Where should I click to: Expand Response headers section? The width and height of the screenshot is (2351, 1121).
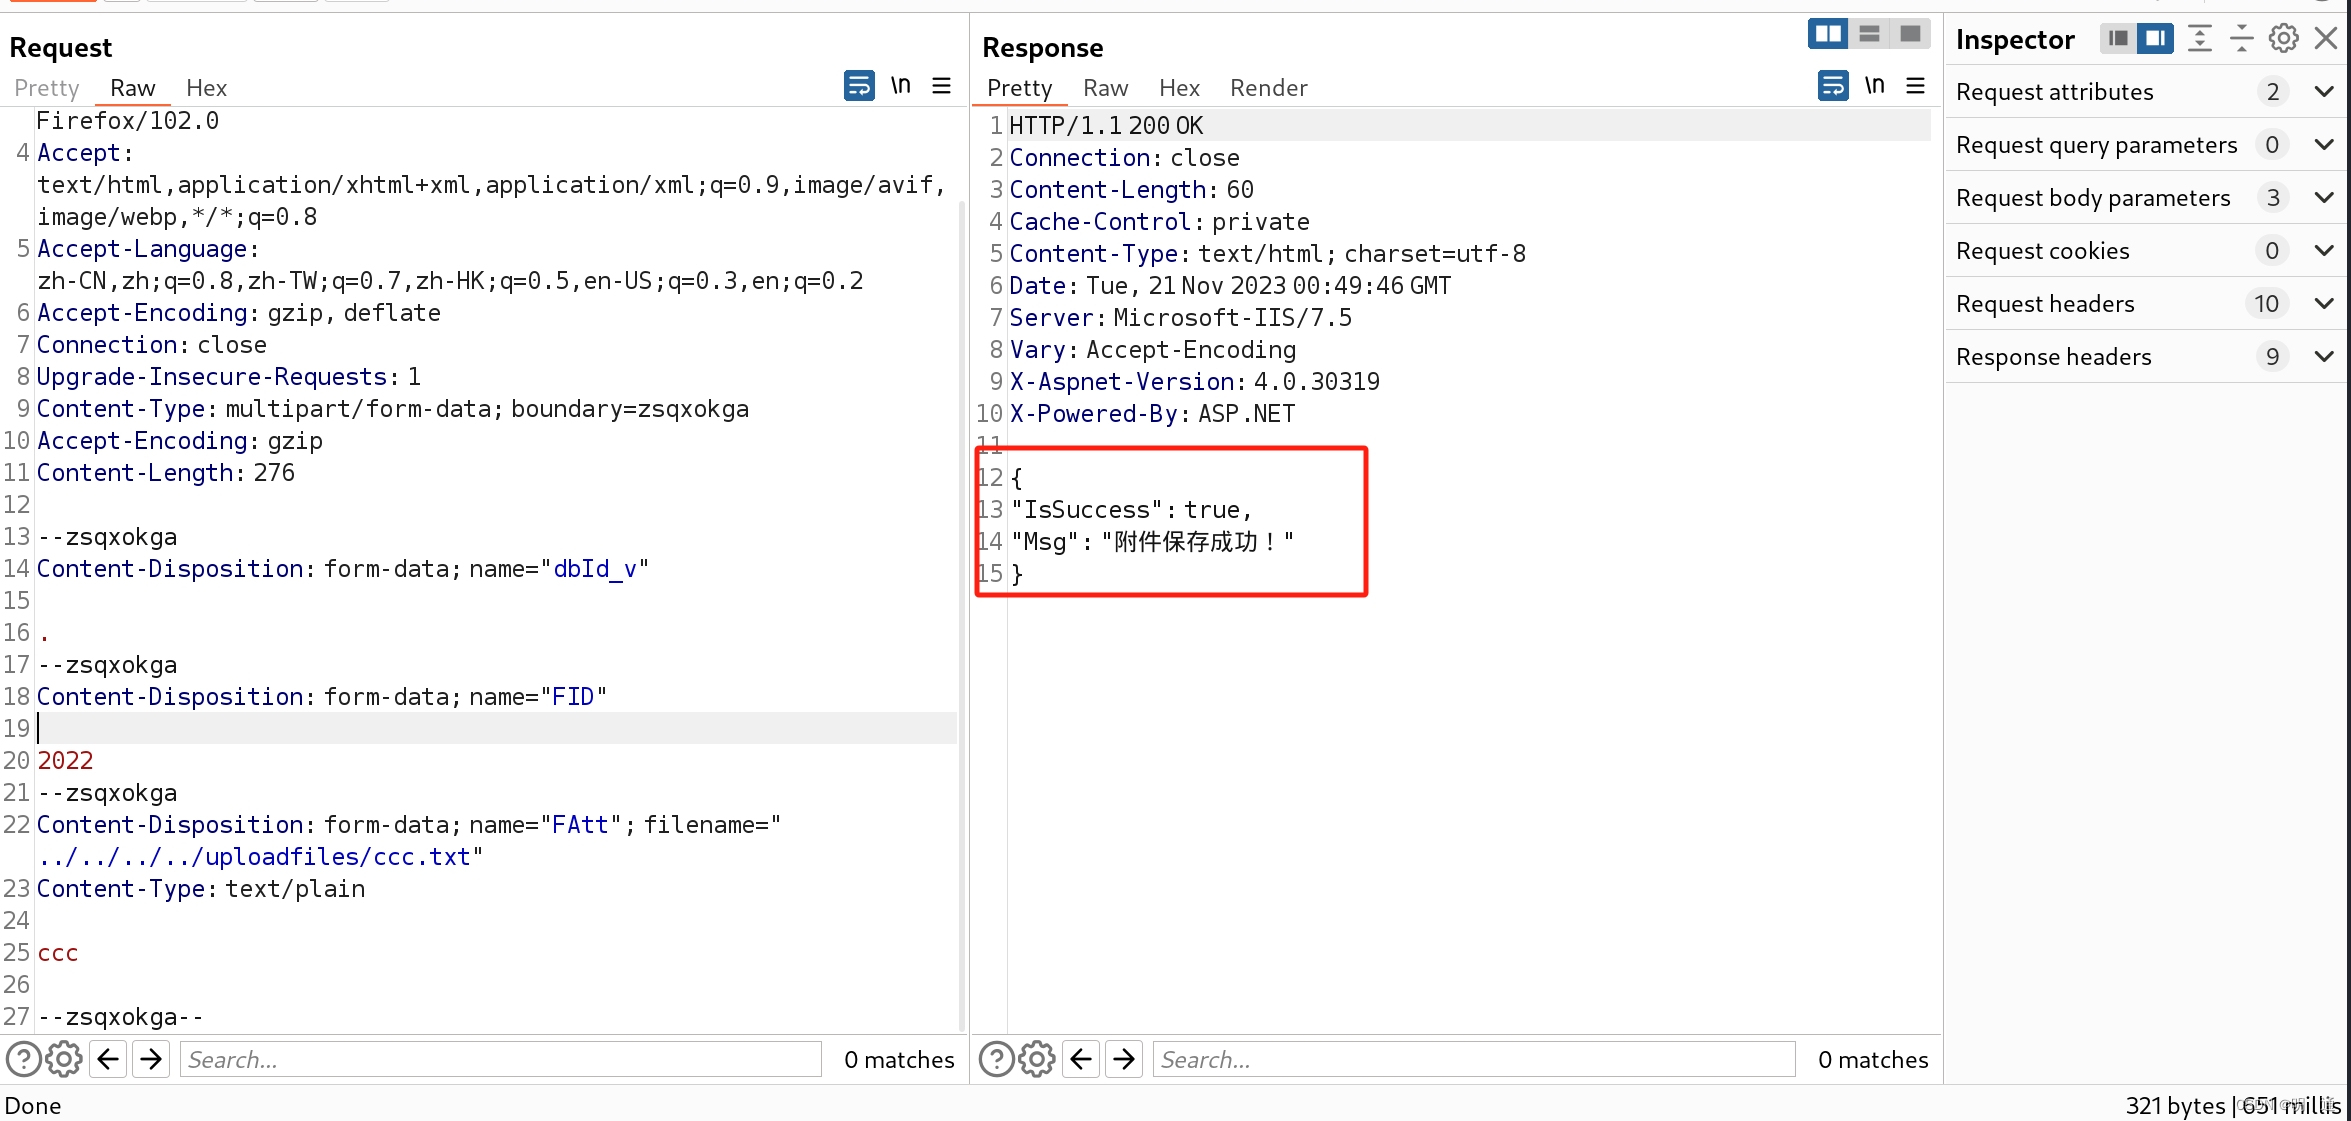2147,357
